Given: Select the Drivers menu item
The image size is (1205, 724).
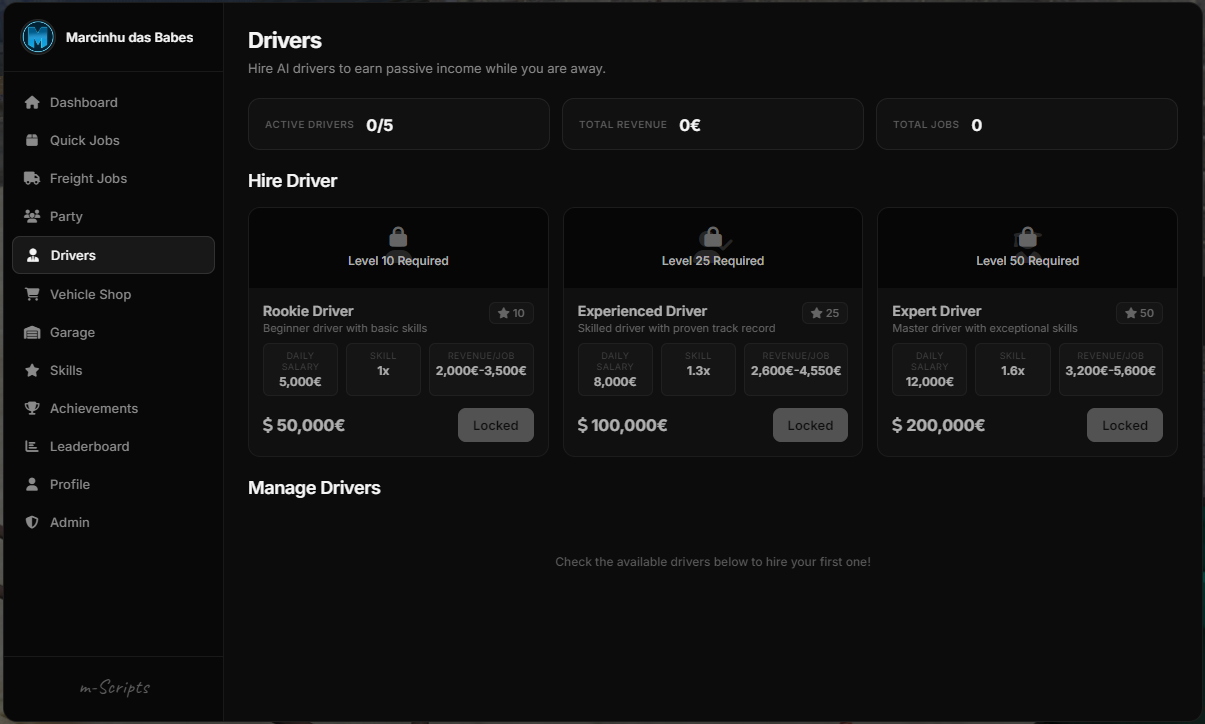Looking at the screenshot, I should coord(113,255).
